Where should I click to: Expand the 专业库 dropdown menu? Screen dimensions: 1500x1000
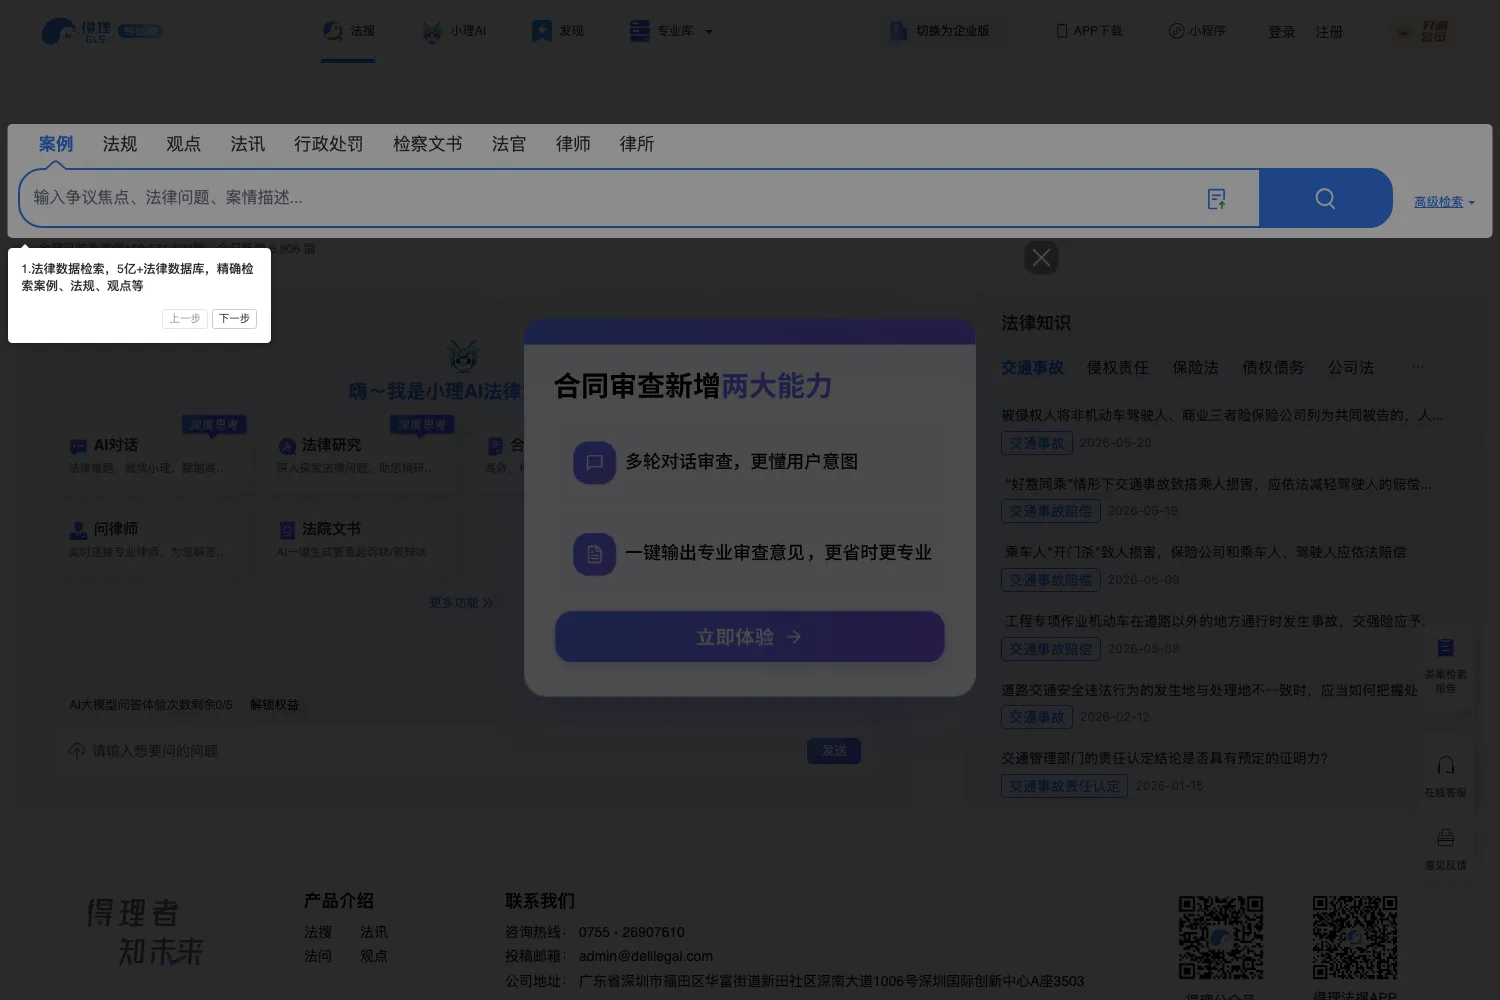671,31
